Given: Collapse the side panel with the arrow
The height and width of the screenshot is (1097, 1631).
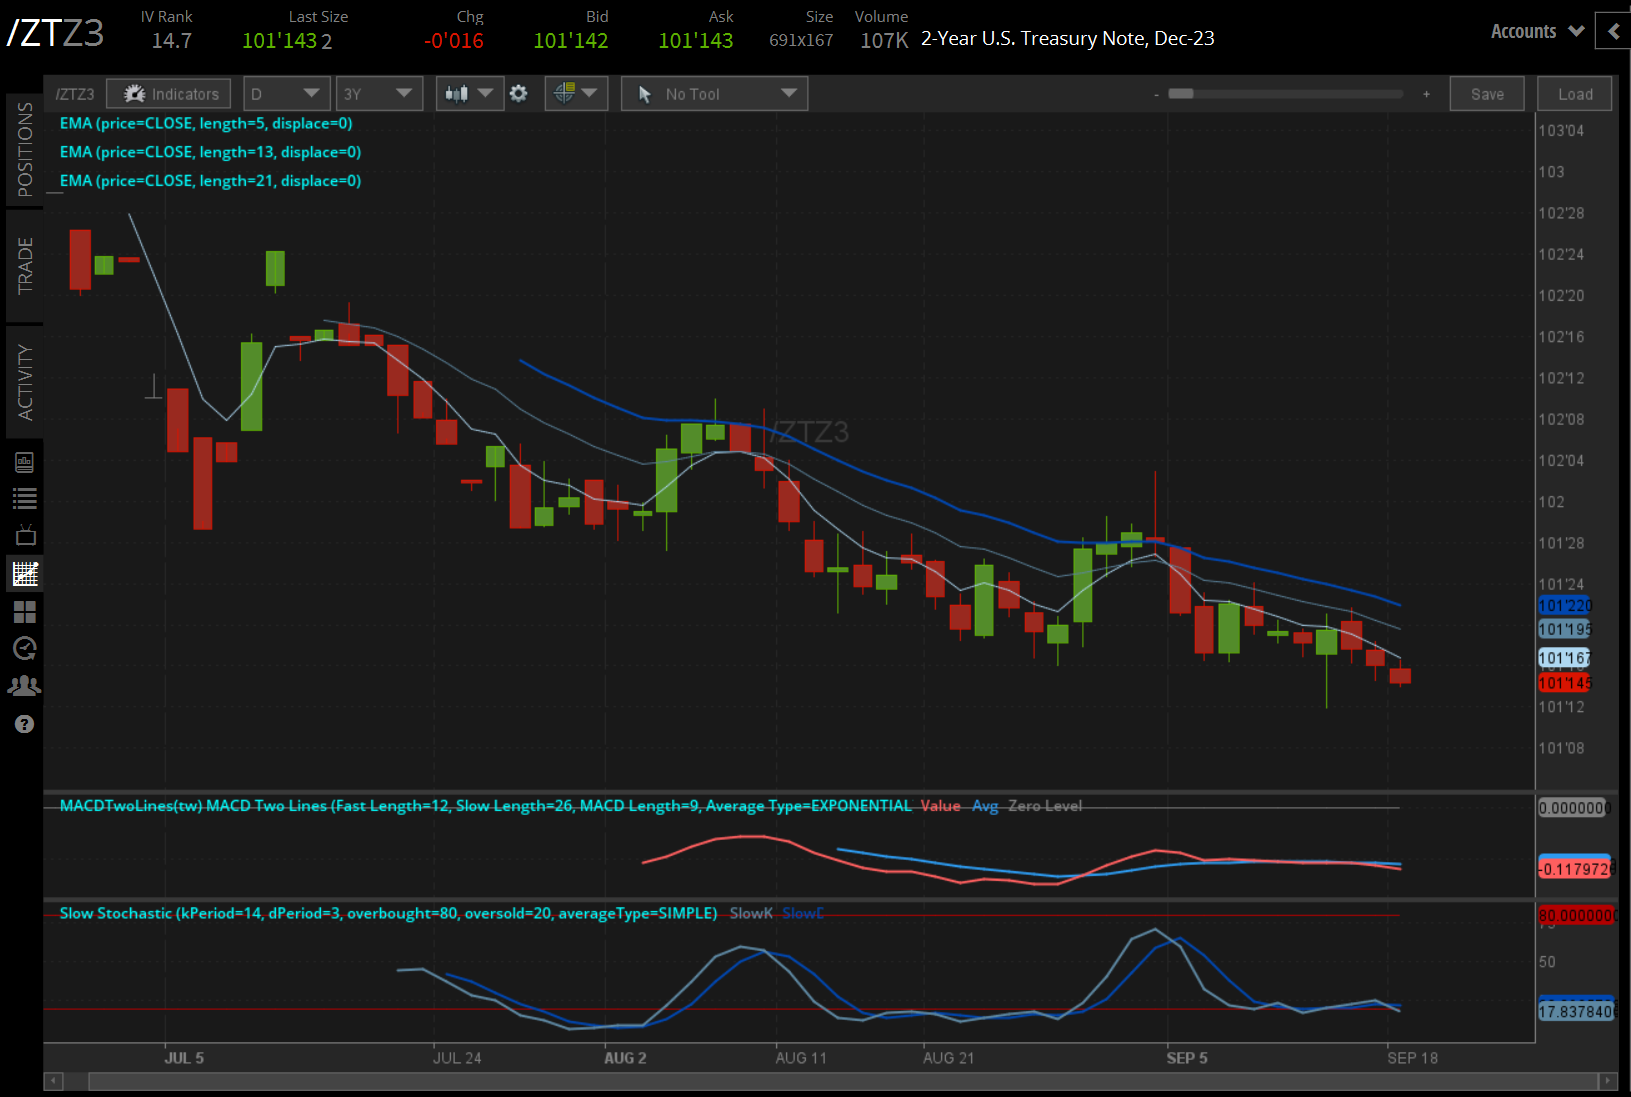Looking at the screenshot, I should click(1613, 31).
